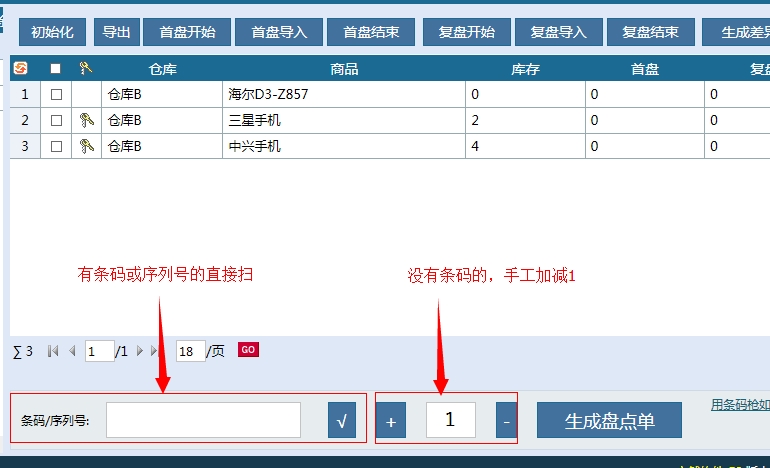Click stock value 2 for 三星手机
The width and height of the screenshot is (770, 468).
(525, 120)
